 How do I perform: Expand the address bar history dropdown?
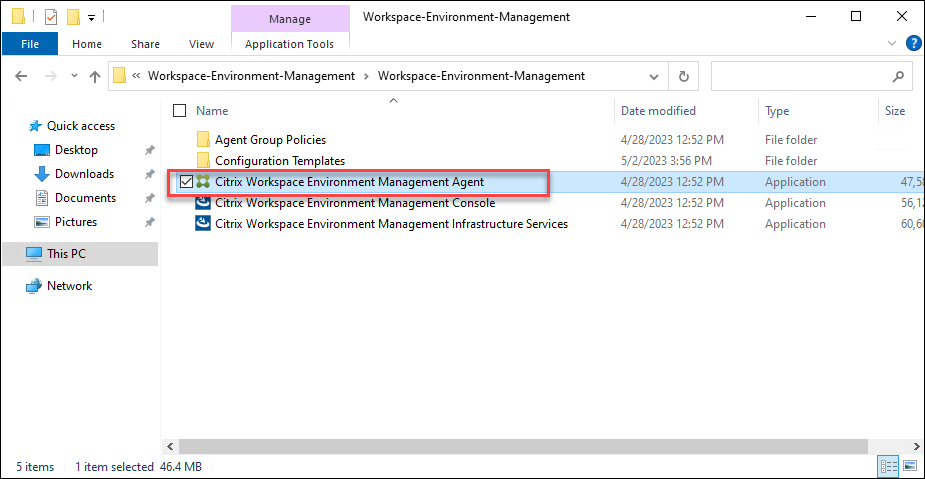point(656,76)
